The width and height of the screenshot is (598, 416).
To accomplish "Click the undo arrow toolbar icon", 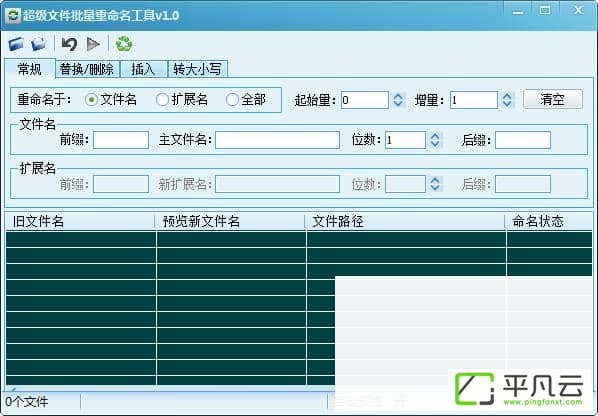I will click(x=69, y=44).
